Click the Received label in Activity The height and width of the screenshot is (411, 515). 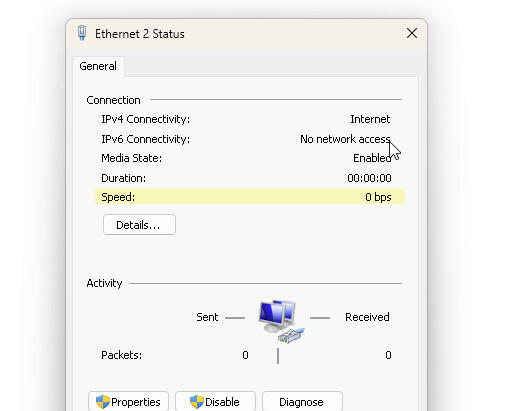coord(367,317)
